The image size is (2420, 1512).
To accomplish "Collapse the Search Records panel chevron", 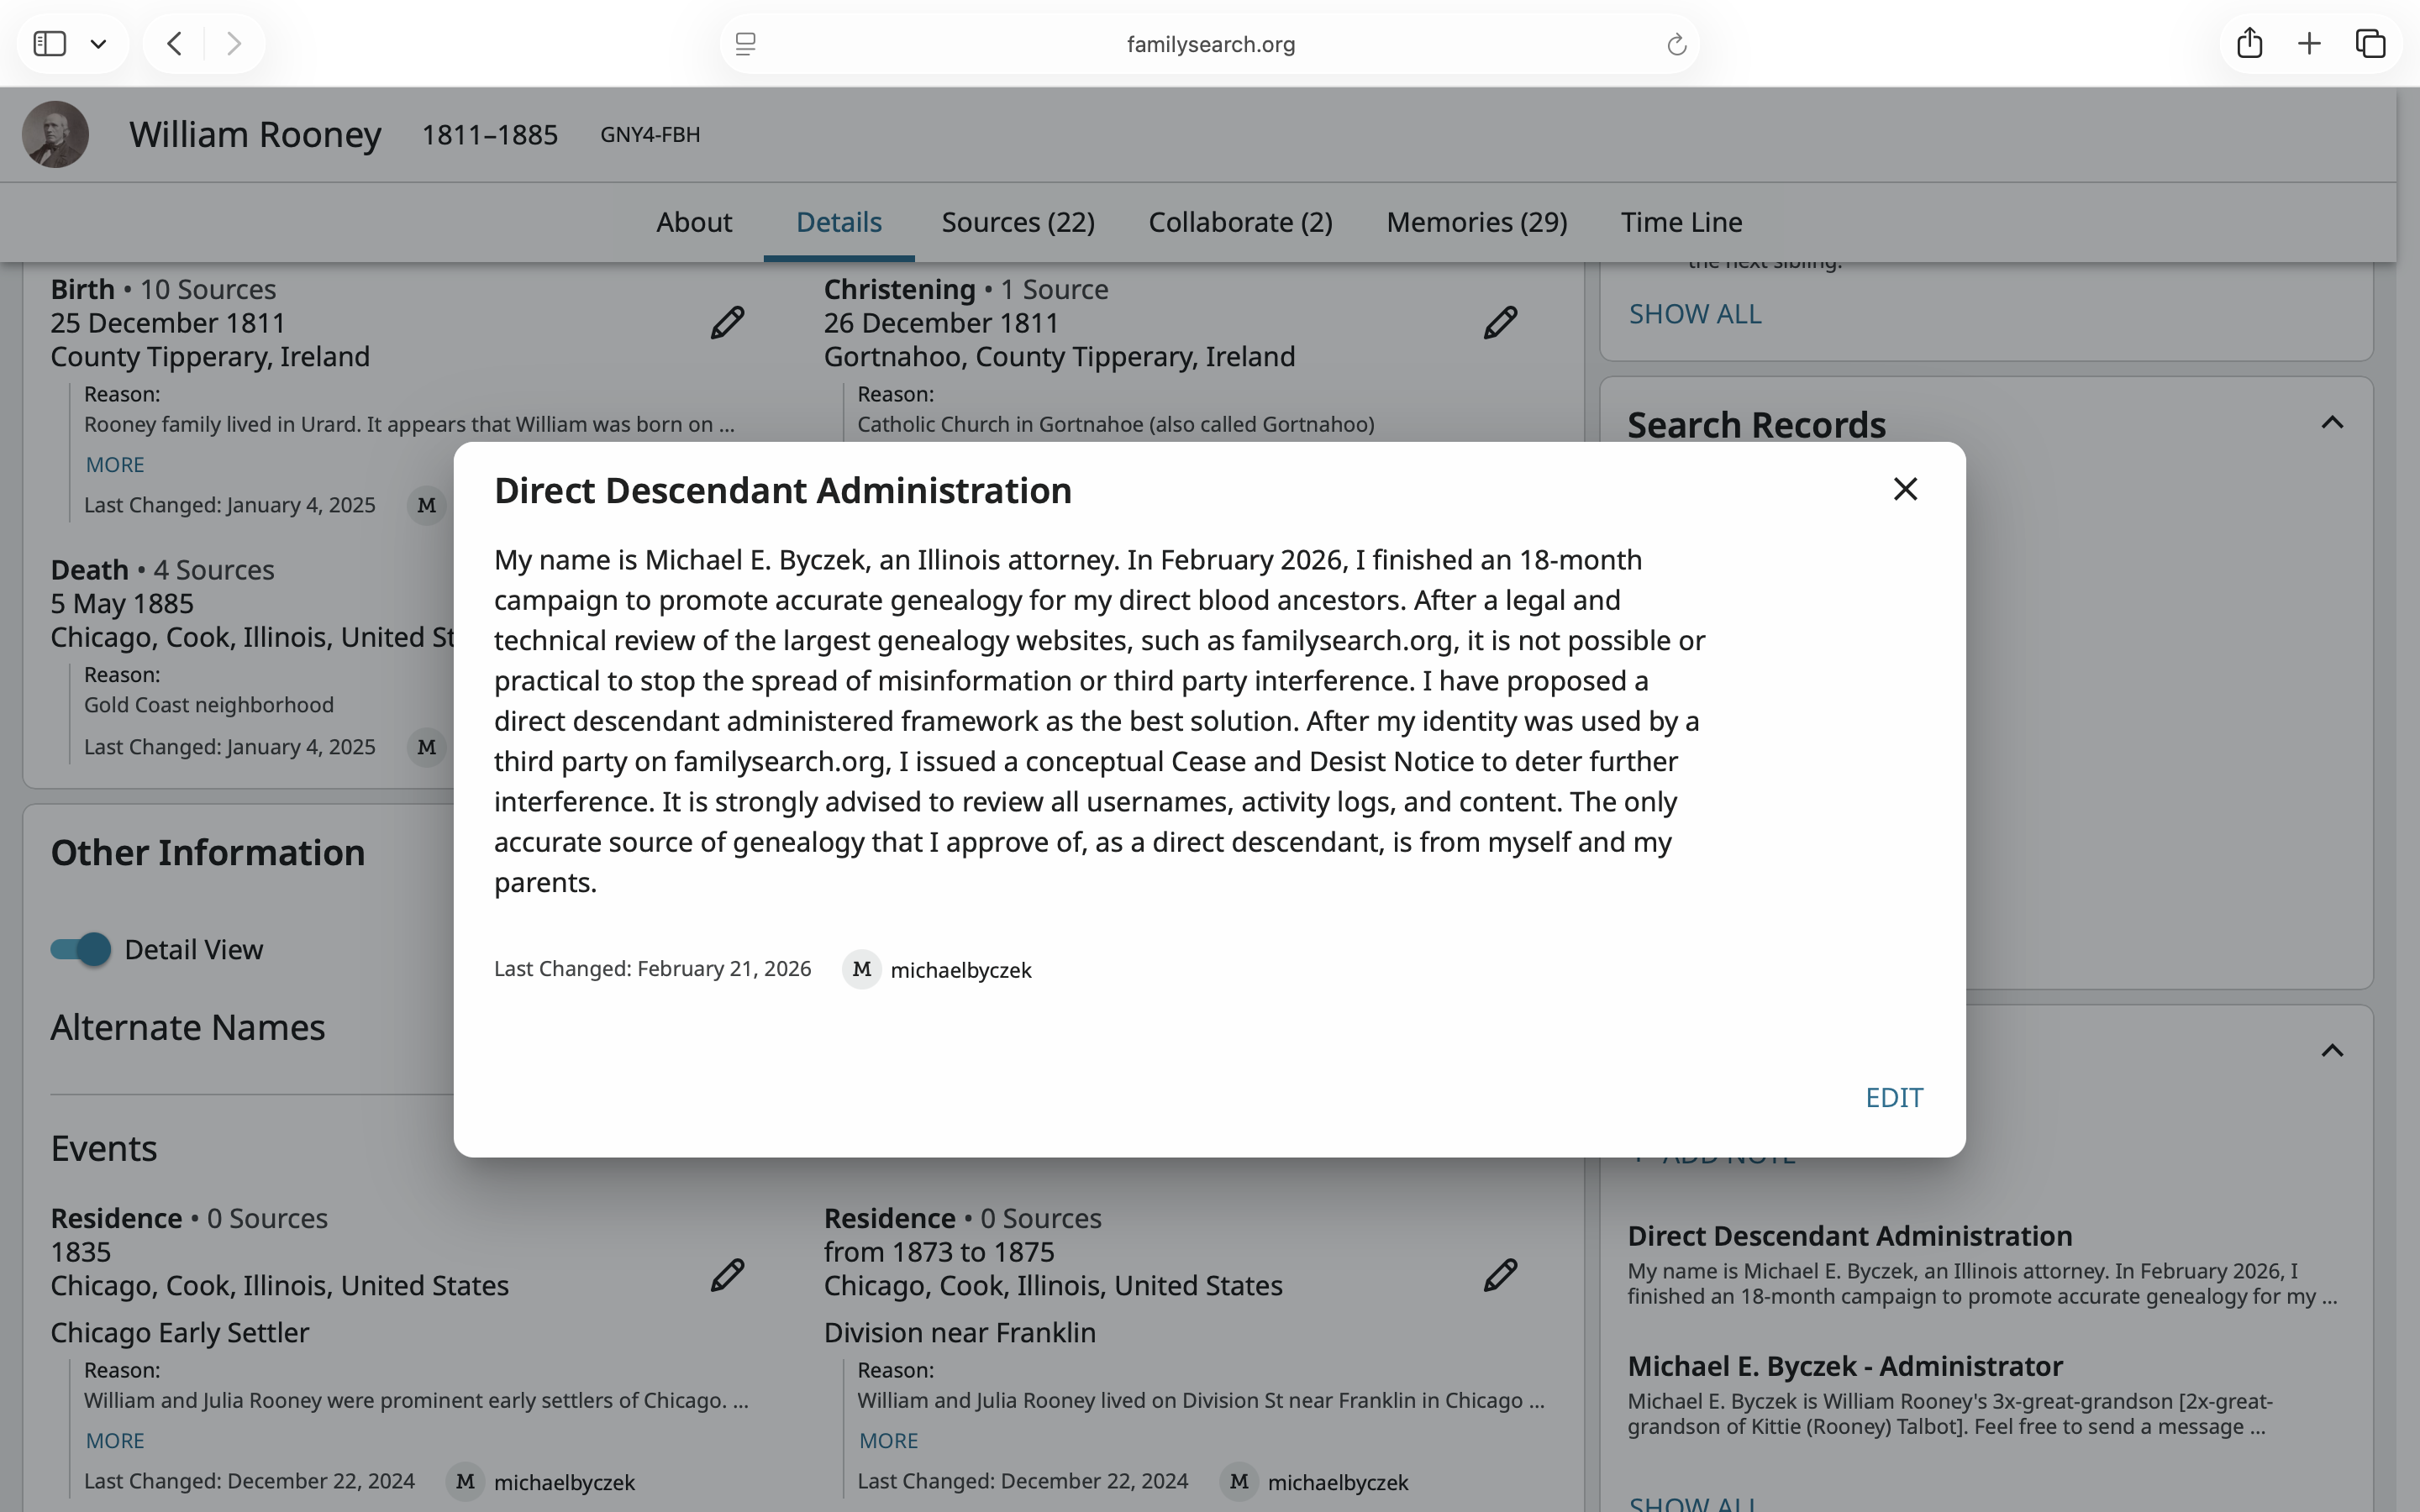I will click(x=2331, y=423).
